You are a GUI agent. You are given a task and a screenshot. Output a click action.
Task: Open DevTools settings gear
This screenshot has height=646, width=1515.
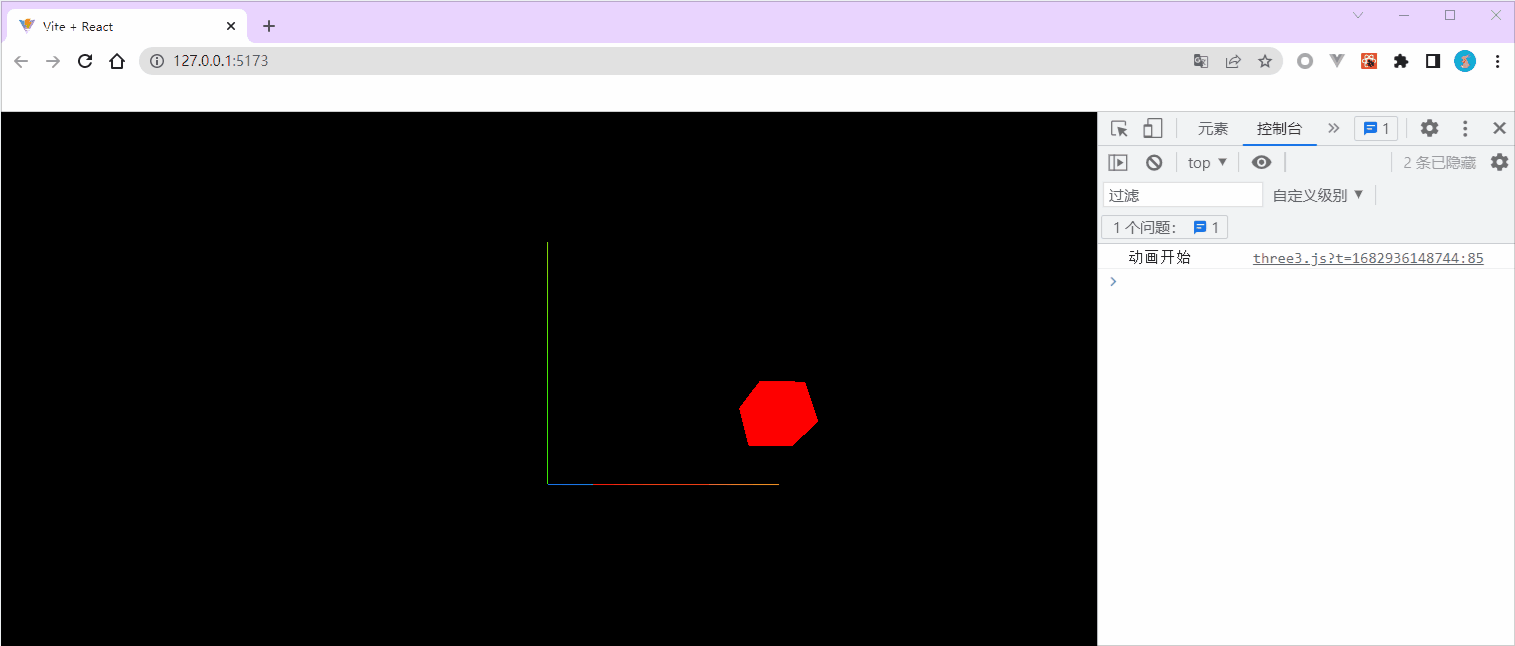1430,128
